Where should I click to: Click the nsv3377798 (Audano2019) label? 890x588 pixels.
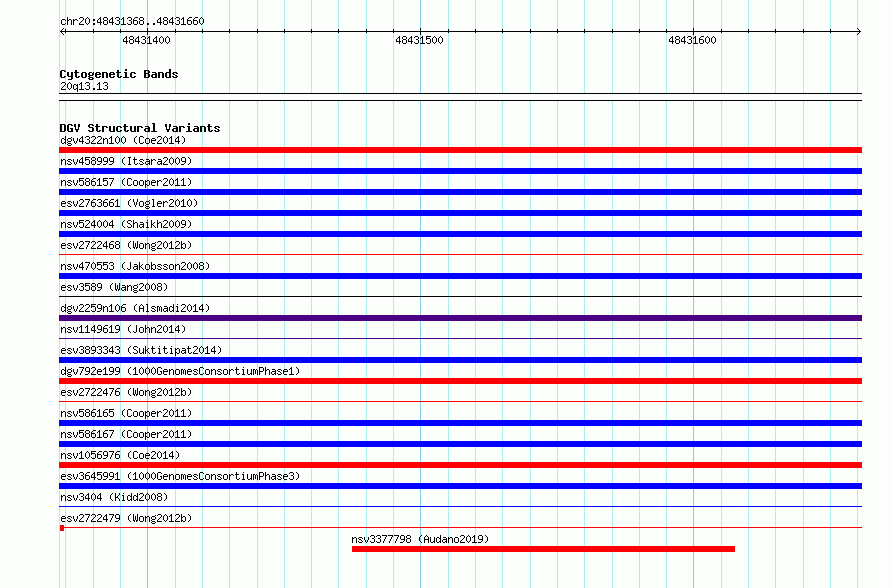[x=420, y=539]
